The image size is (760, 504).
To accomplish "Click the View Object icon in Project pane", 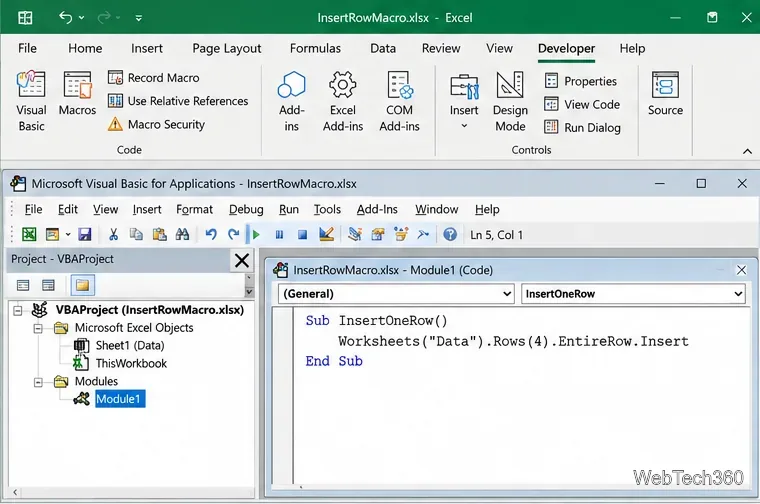I will [48, 285].
